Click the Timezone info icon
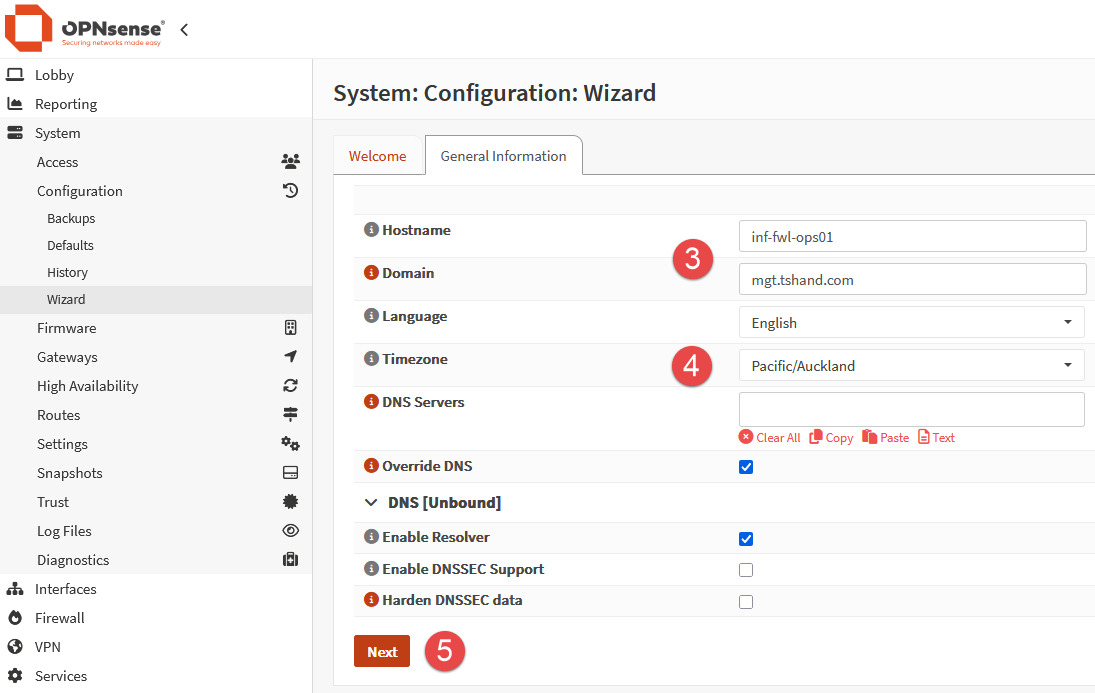 point(371,359)
